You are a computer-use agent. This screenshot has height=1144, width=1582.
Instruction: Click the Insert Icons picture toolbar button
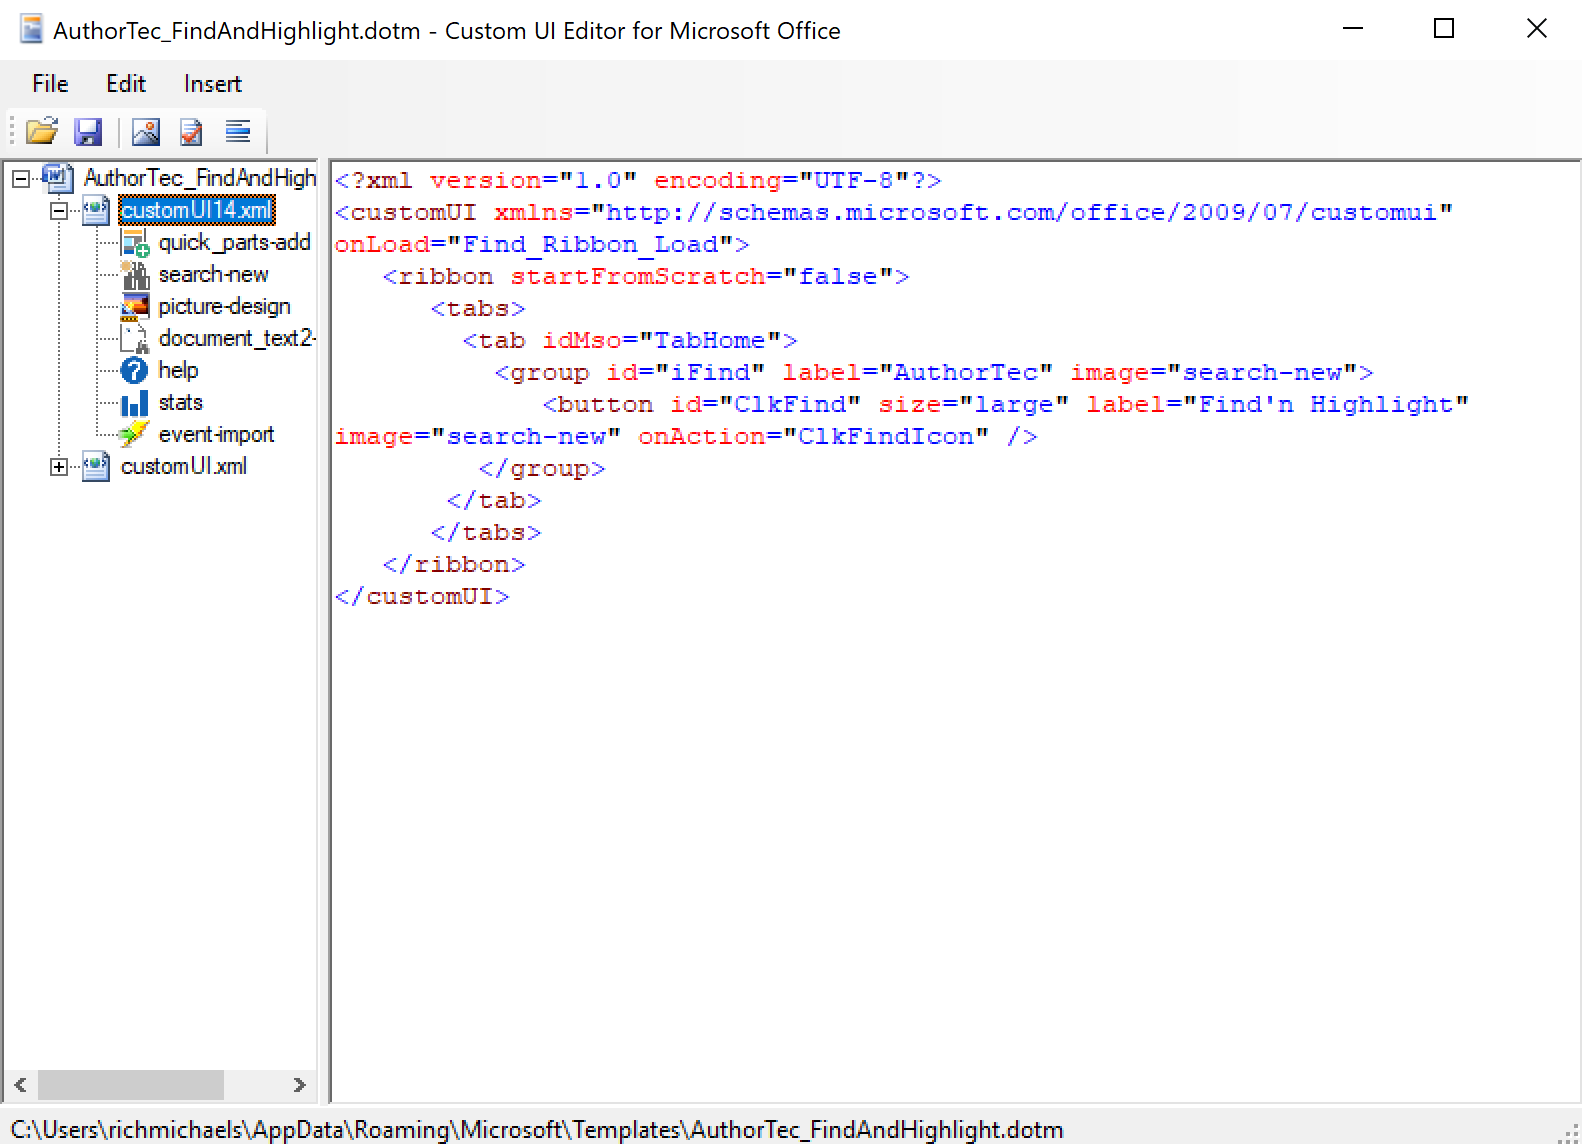(x=146, y=131)
